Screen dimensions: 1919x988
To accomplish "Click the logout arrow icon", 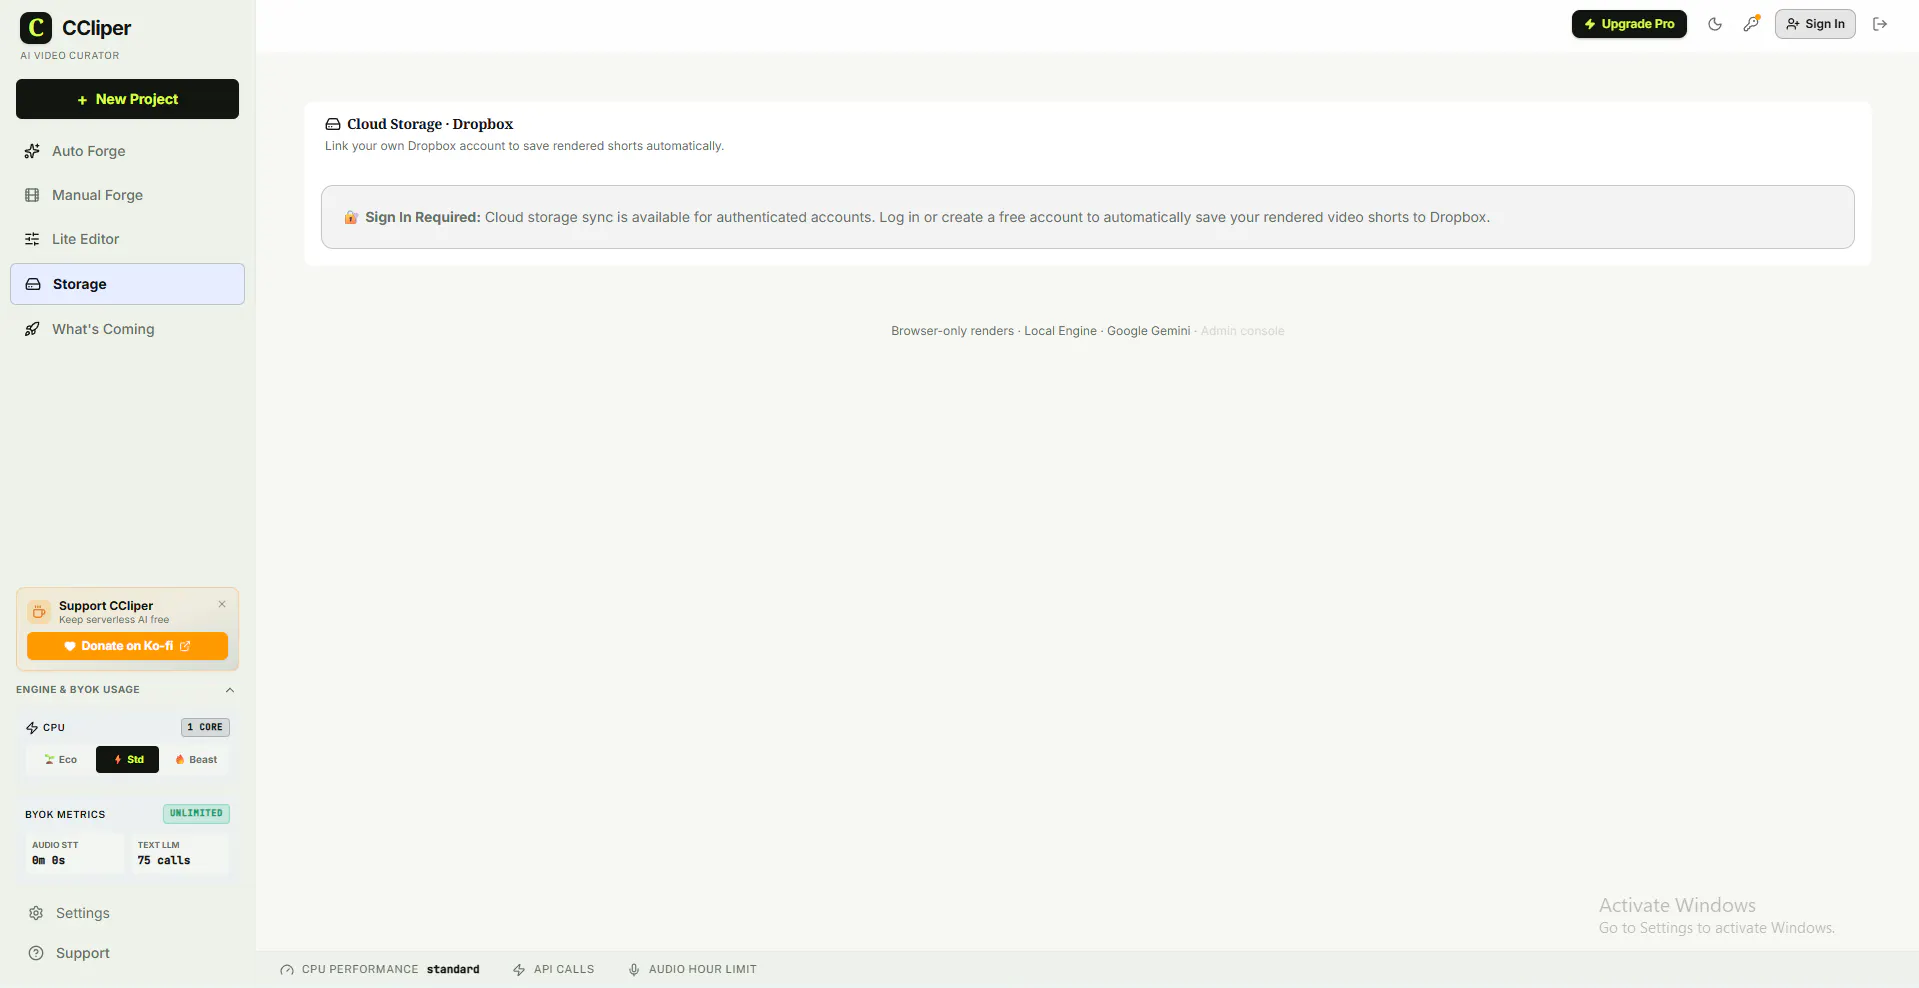I will point(1880,24).
